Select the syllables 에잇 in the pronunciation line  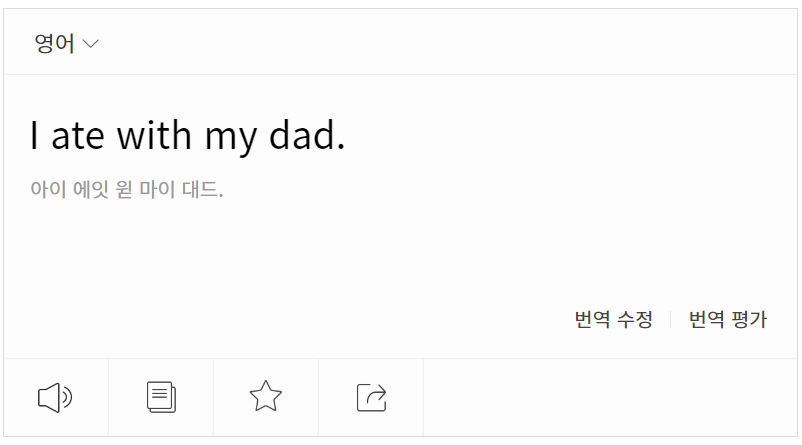[91, 189]
